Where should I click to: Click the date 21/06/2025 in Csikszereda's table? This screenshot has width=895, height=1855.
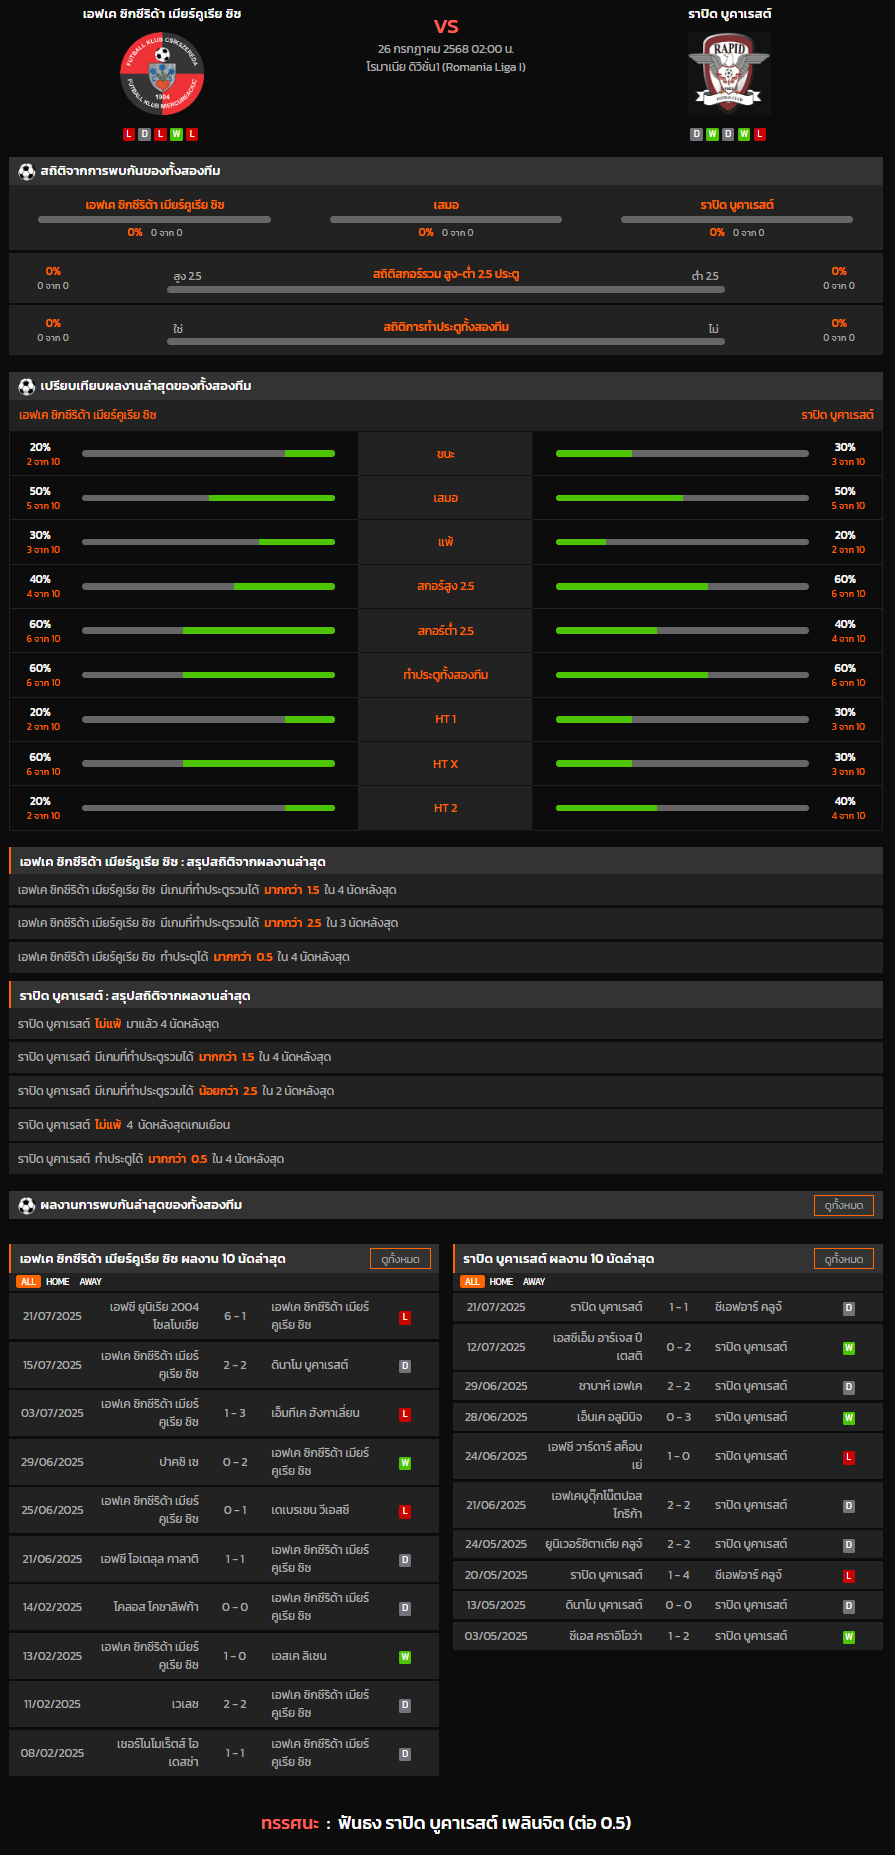point(52,1559)
